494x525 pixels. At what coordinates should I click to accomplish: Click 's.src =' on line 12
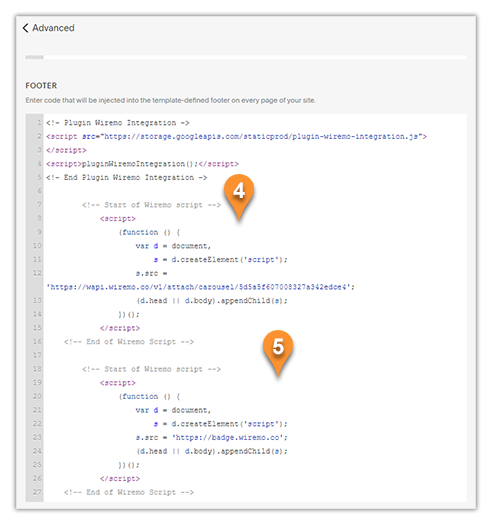click(151, 274)
